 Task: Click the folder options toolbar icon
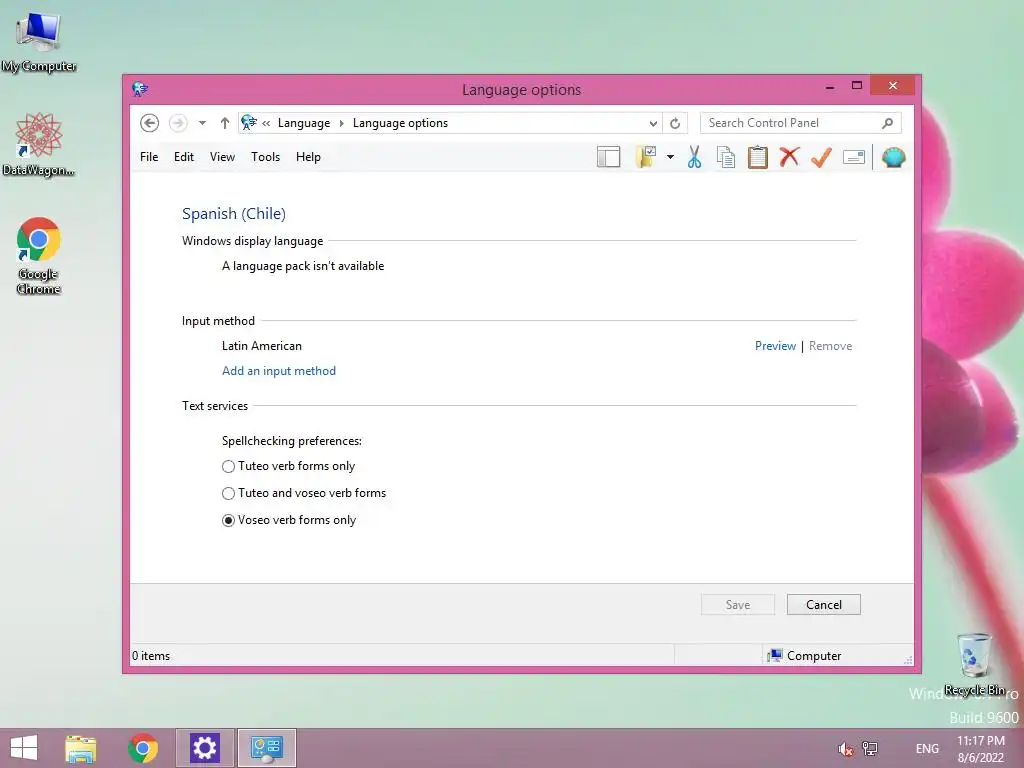[645, 157]
